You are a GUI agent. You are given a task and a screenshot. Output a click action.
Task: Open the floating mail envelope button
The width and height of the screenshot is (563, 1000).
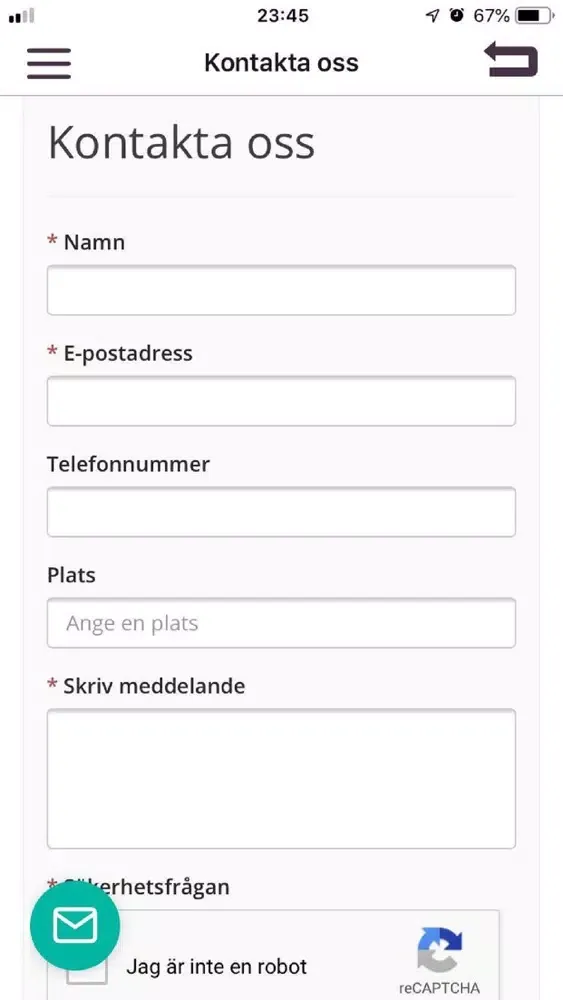(x=75, y=925)
